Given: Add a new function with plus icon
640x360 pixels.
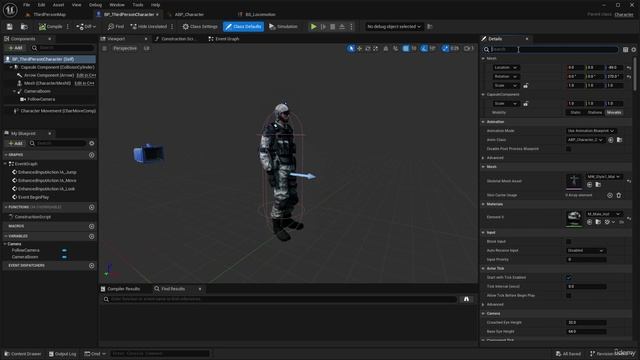Looking at the screenshot, I should [x=91, y=207].
